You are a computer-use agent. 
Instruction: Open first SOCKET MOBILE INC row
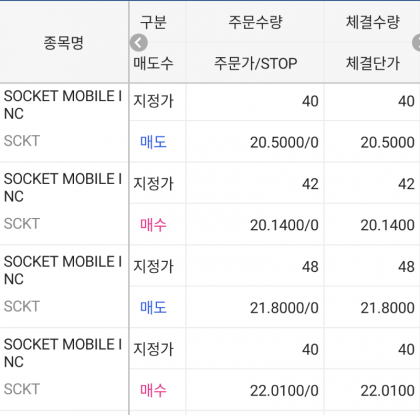click(64, 123)
